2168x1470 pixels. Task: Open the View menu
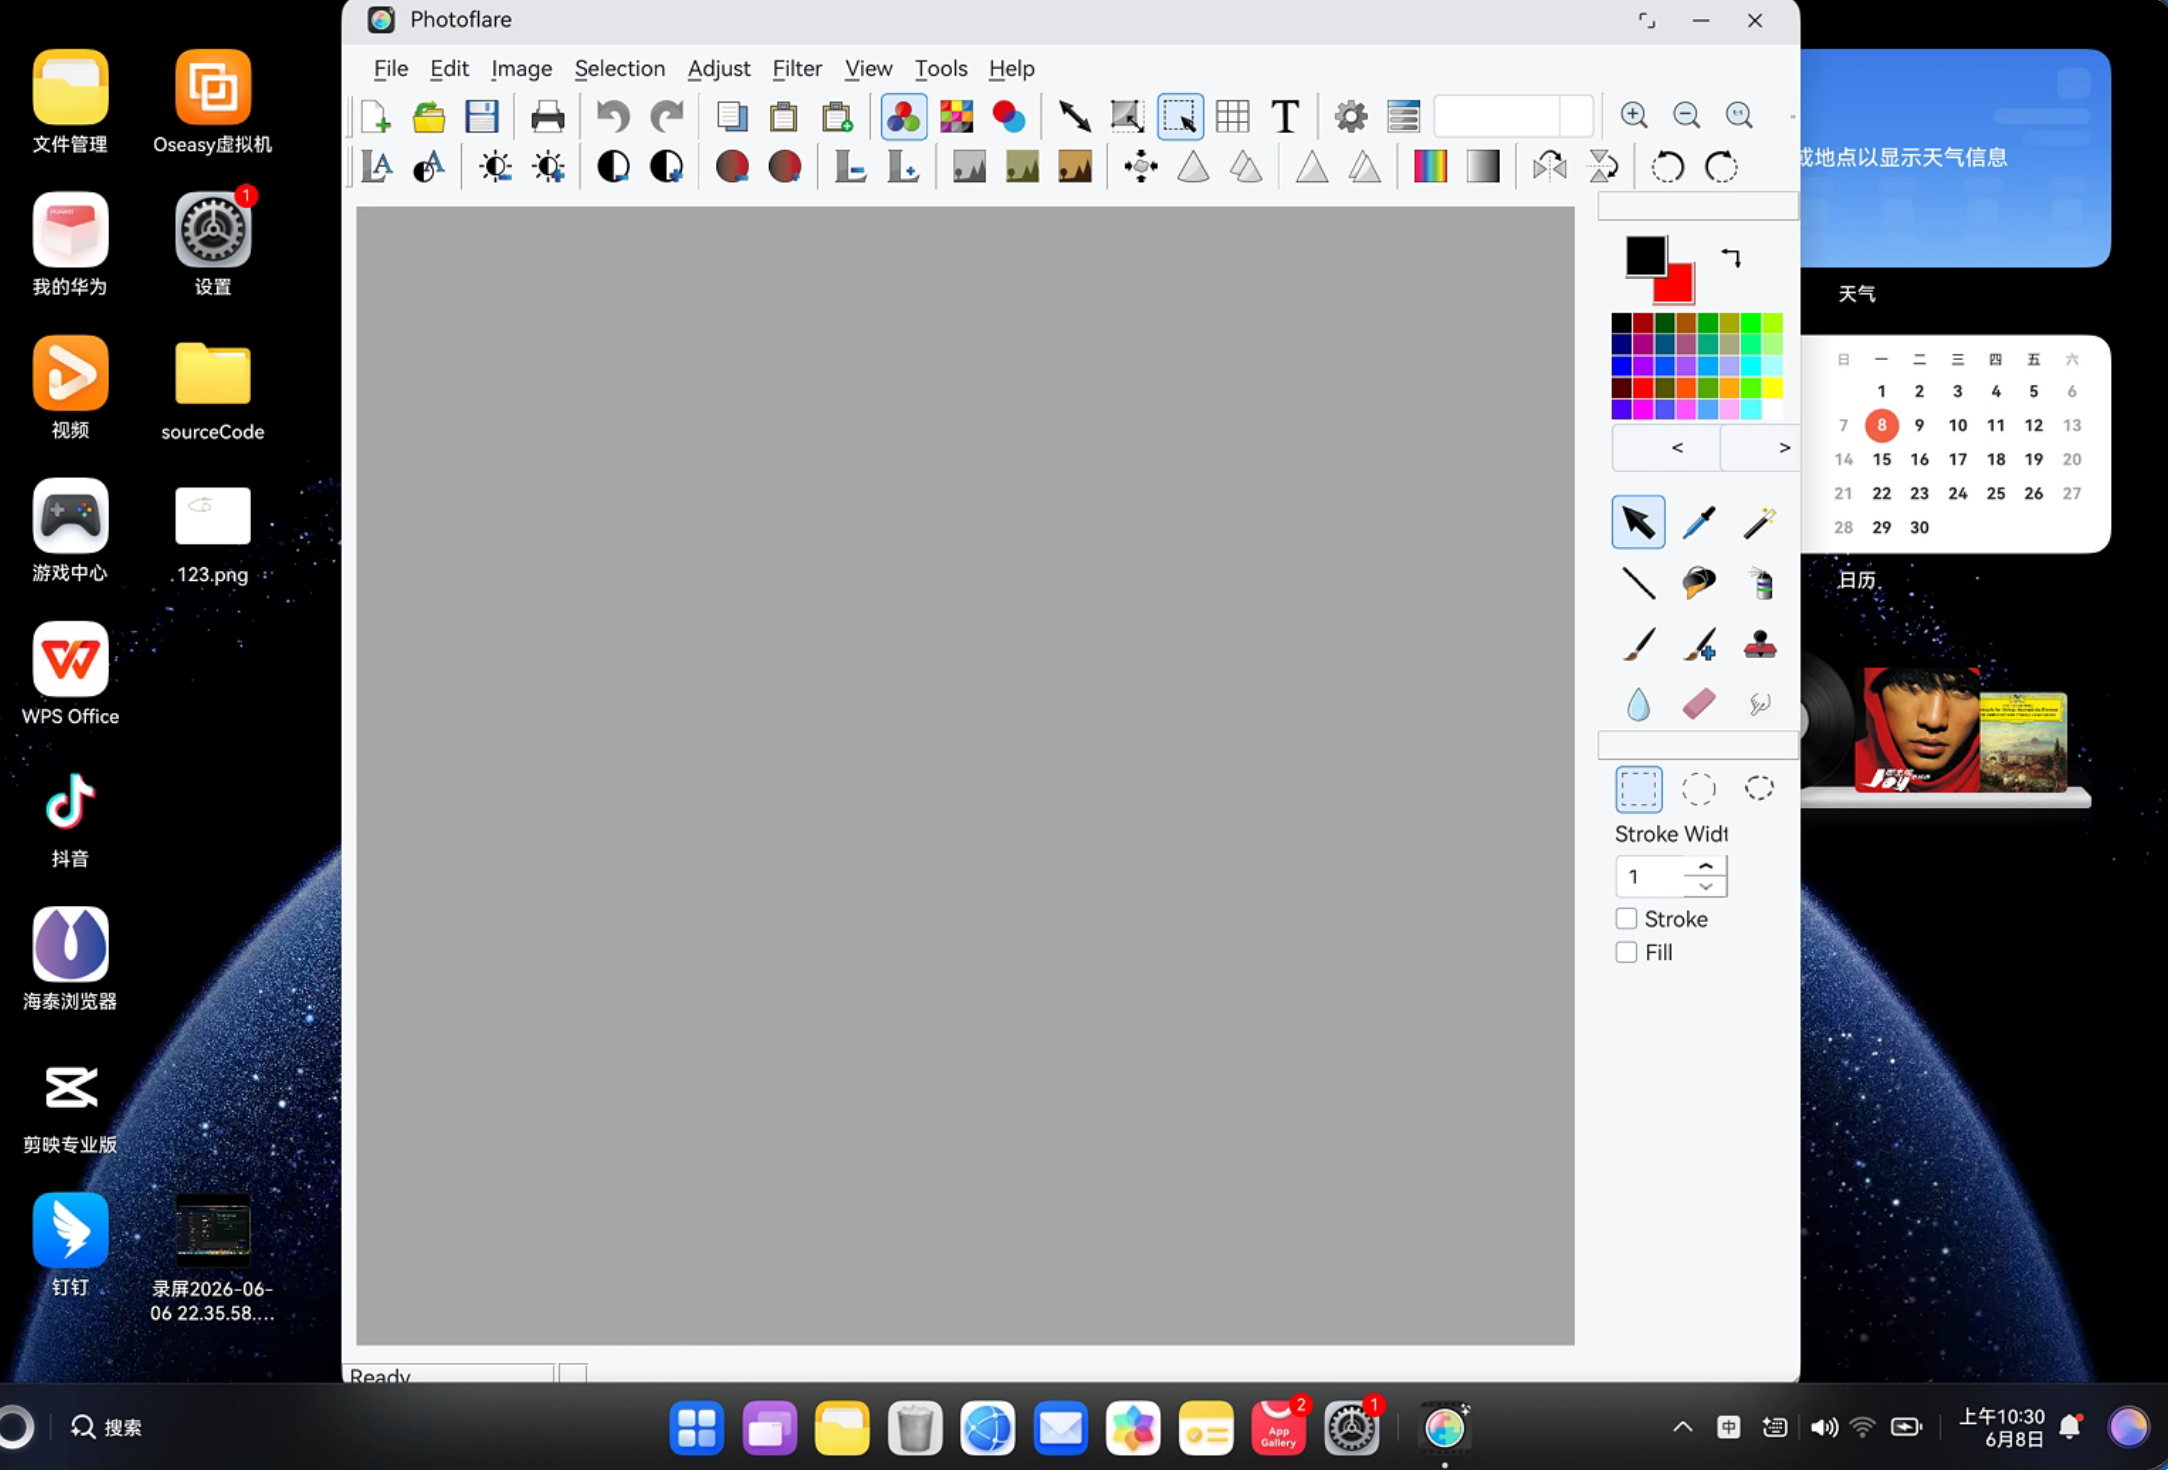[868, 69]
